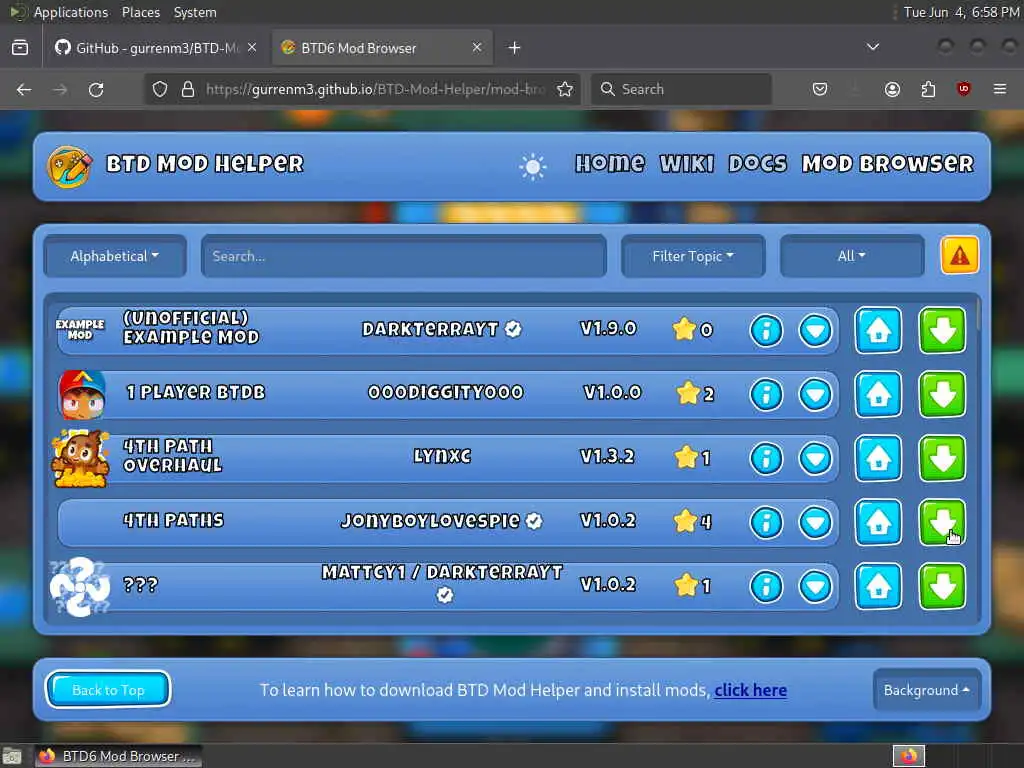Download the 4th Paths mod
The height and width of the screenshot is (768, 1024).
point(942,522)
